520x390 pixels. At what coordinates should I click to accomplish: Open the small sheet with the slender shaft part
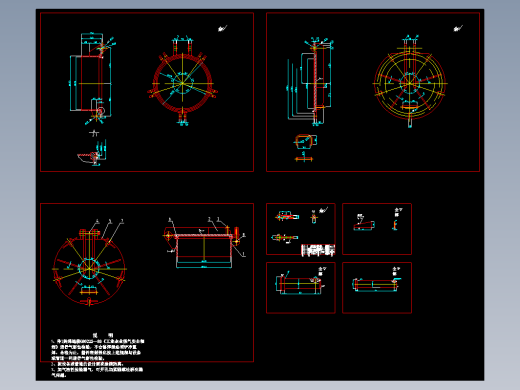[x=377, y=288]
